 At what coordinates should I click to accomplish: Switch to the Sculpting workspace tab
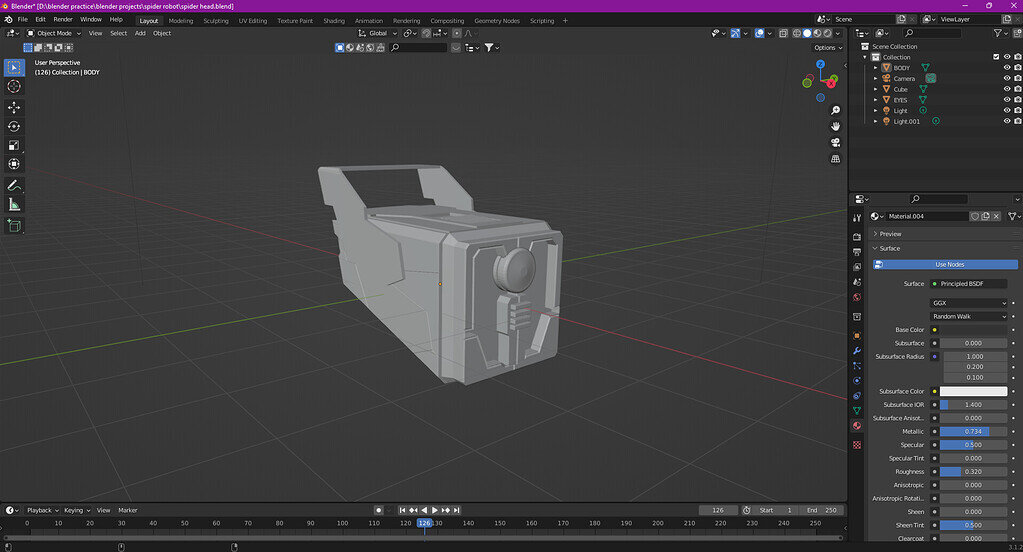coord(215,20)
